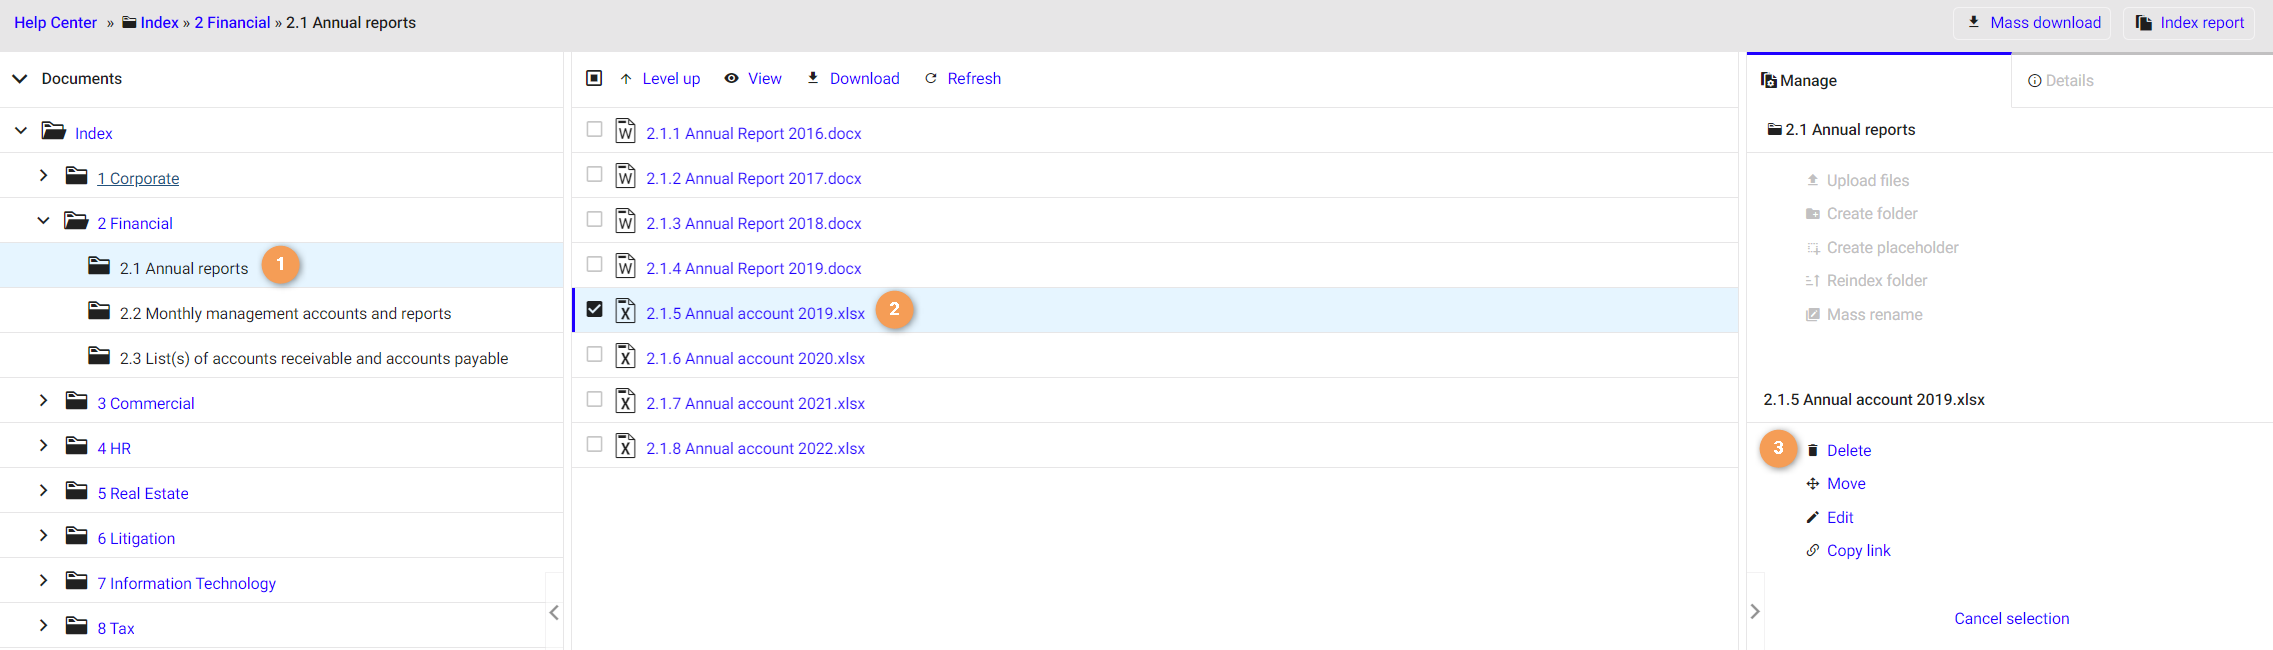This screenshot has width=2273, height=650.
Task: Click the Mass download button
Action: click(x=2034, y=23)
